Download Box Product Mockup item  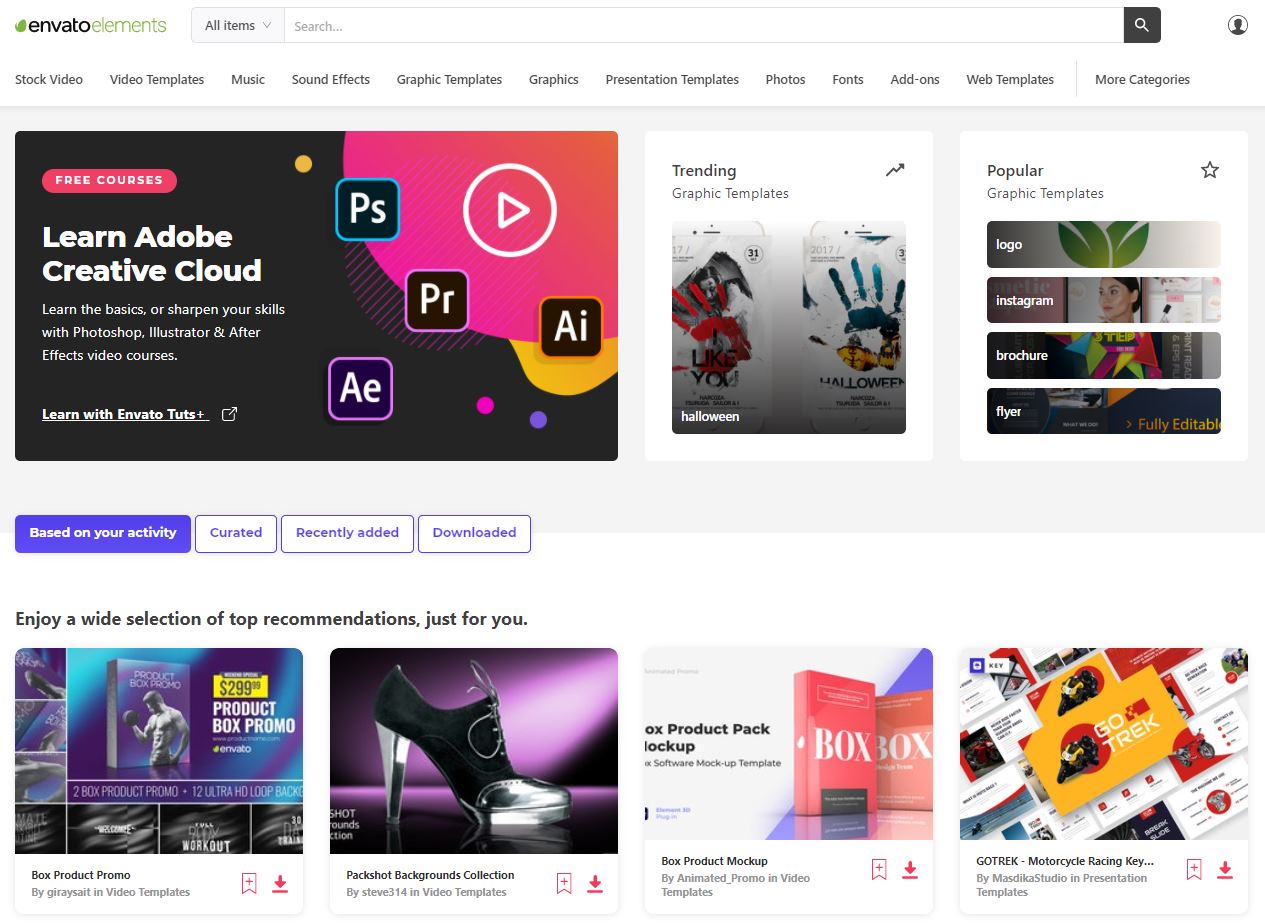point(910,869)
